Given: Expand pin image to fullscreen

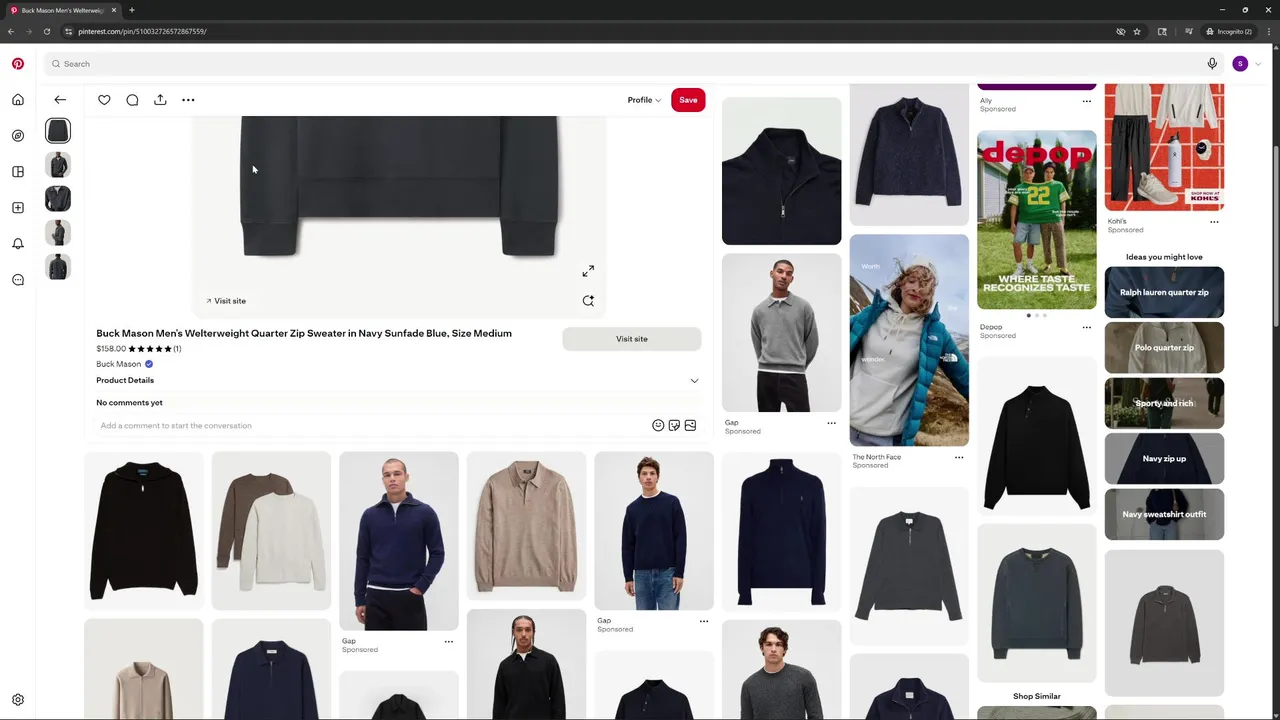Looking at the screenshot, I should tap(588, 271).
